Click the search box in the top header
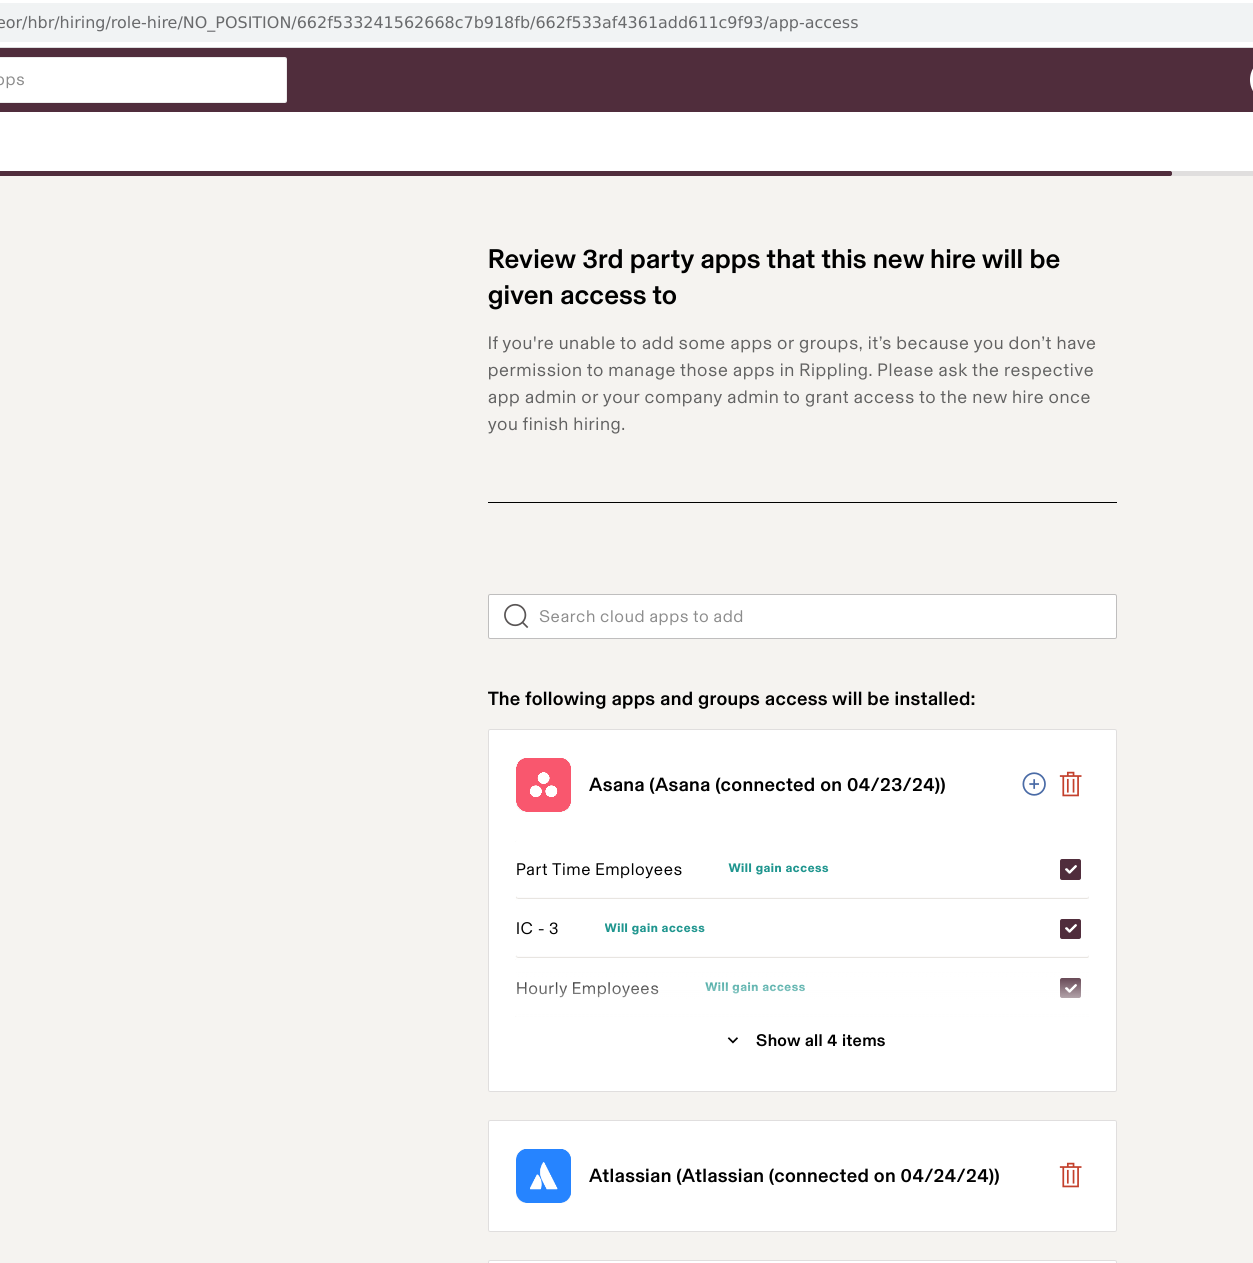Screen dimensions: 1253x1263 [140, 80]
